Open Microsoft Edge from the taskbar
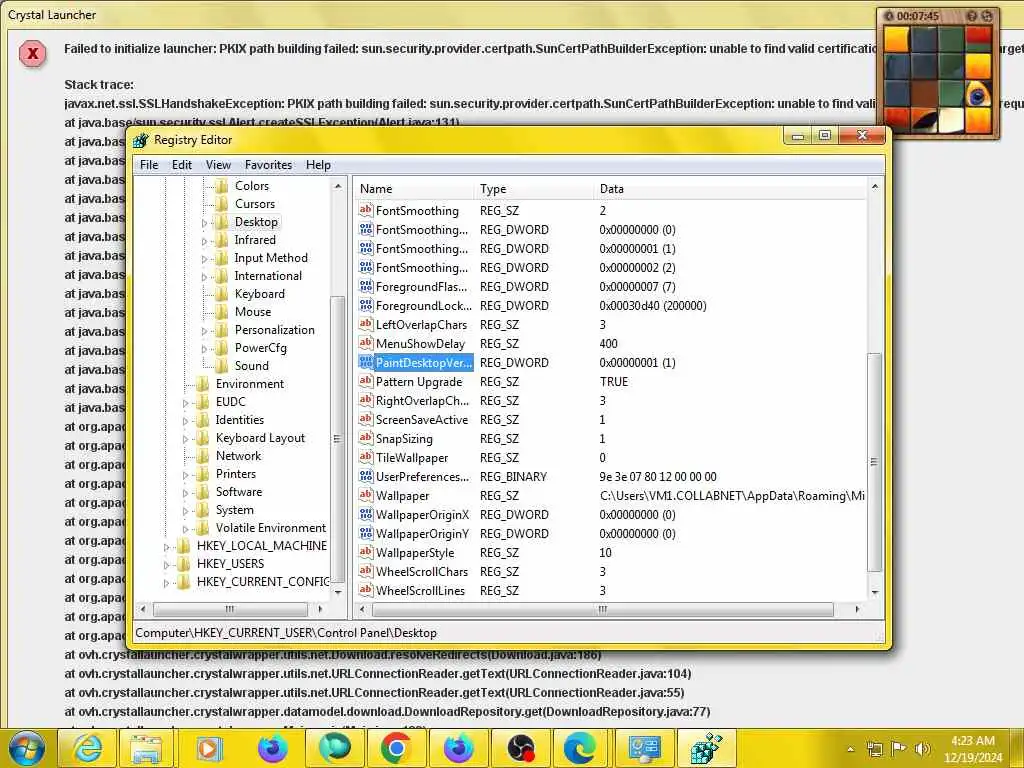This screenshot has height=768, width=1024. pyautogui.click(x=581, y=748)
